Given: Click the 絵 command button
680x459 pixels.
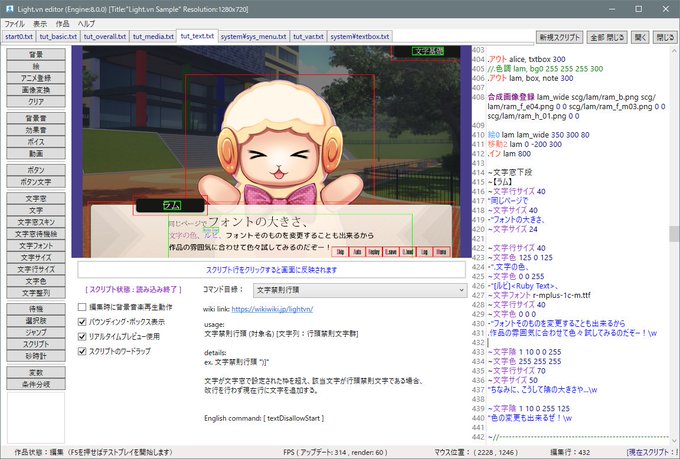Looking at the screenshot, I should click(x=36, y=66).
